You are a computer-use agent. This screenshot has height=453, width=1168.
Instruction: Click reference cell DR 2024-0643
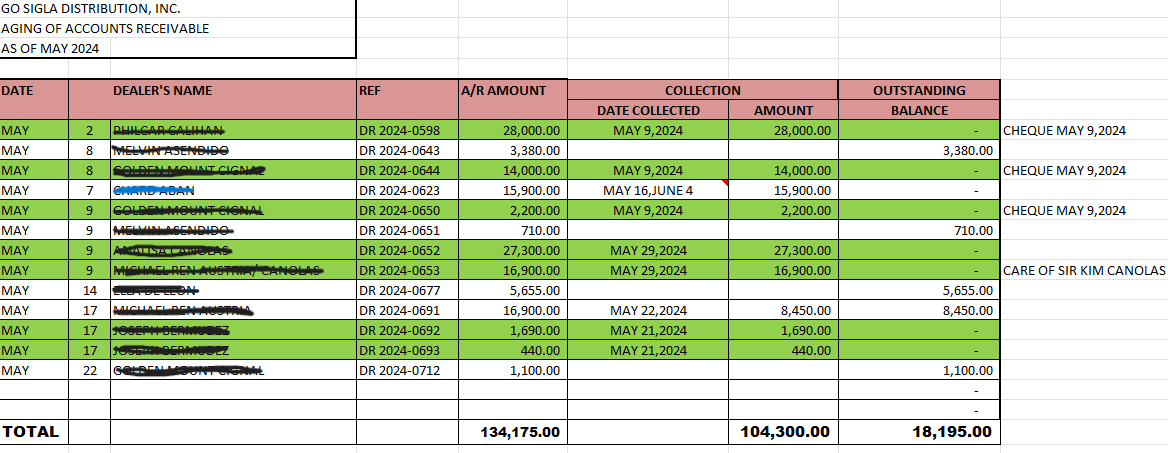click(407, 151)
